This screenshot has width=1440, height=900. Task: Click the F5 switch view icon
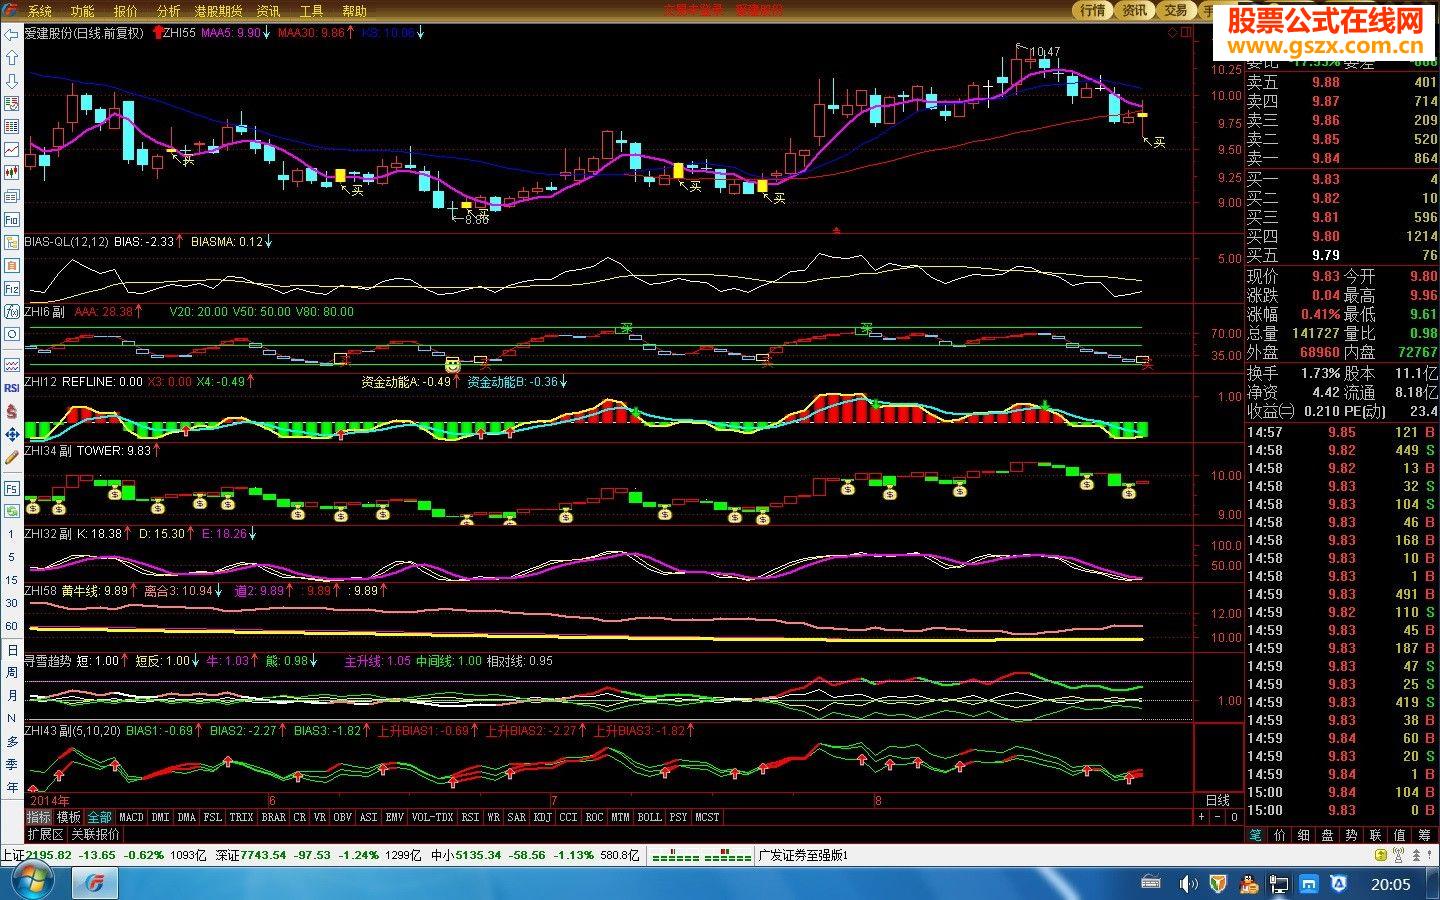coord(11,488)
